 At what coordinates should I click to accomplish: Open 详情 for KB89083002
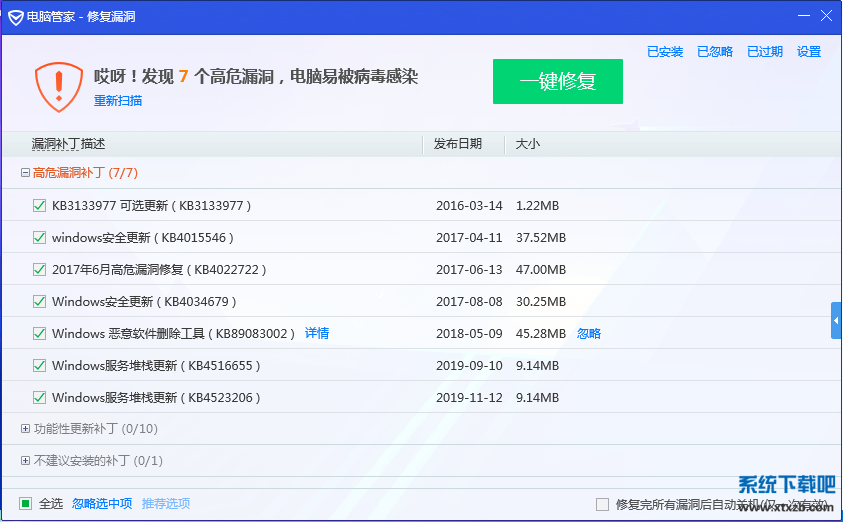(x=317, y=333)
